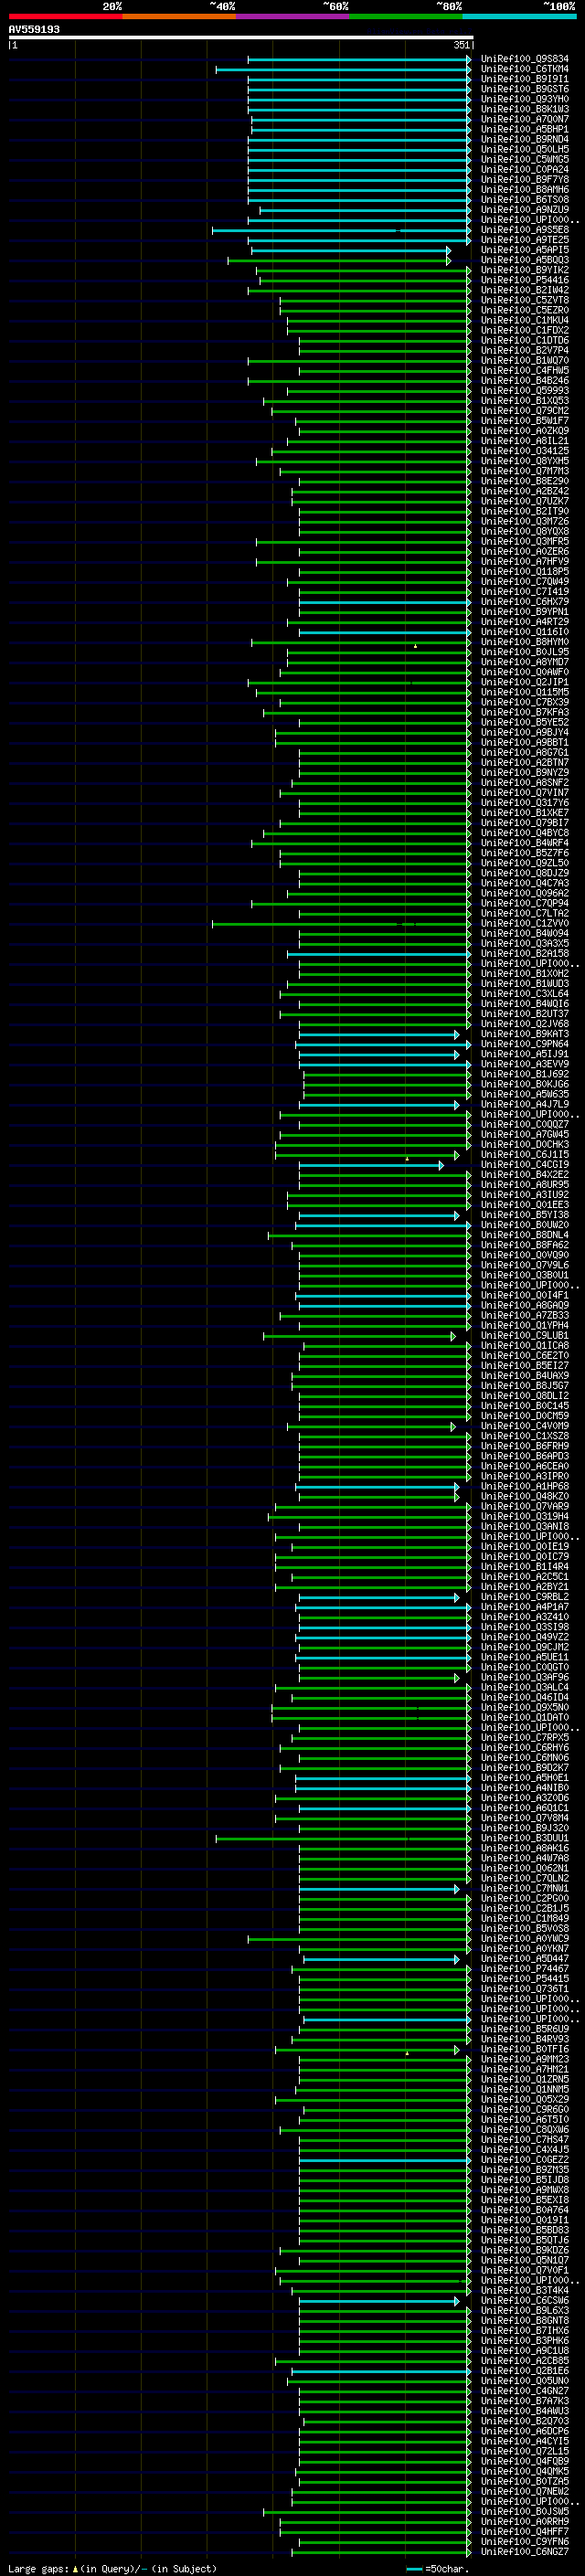
Task: Open hit UniRef100_Q93YH0
Action: coord(525,99)
